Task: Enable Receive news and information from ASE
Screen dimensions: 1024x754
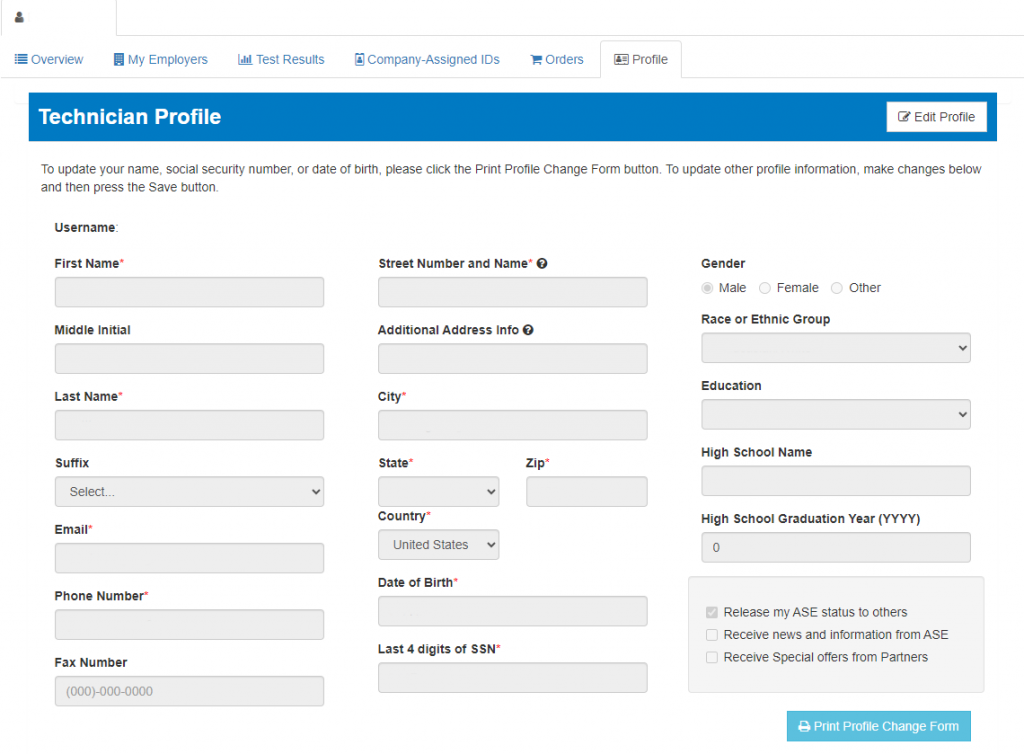Action: coord(712,635)
